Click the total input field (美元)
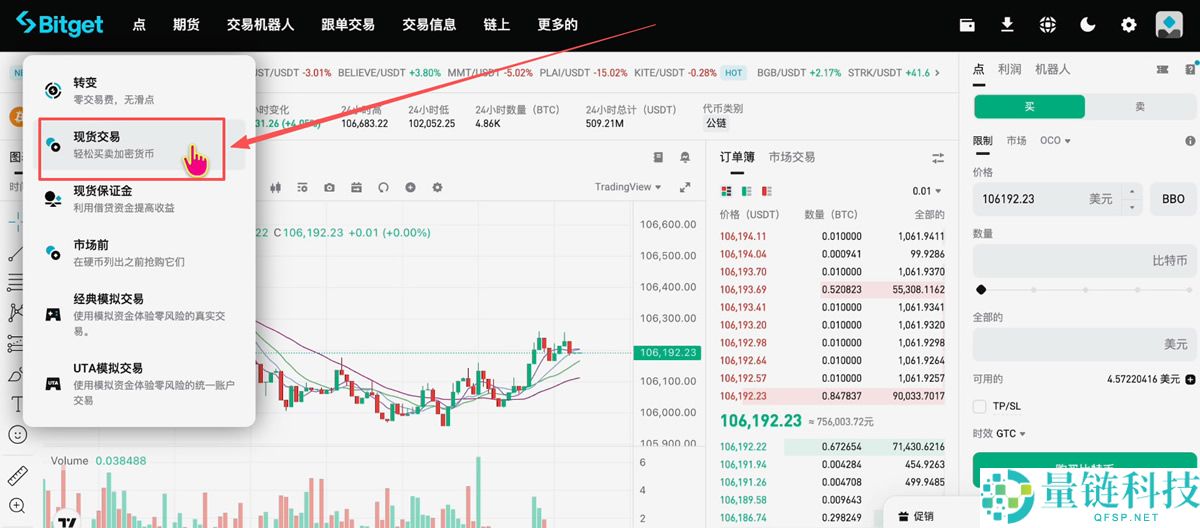This screenshot has width=1200, height=528. (x=1085, y=344)
